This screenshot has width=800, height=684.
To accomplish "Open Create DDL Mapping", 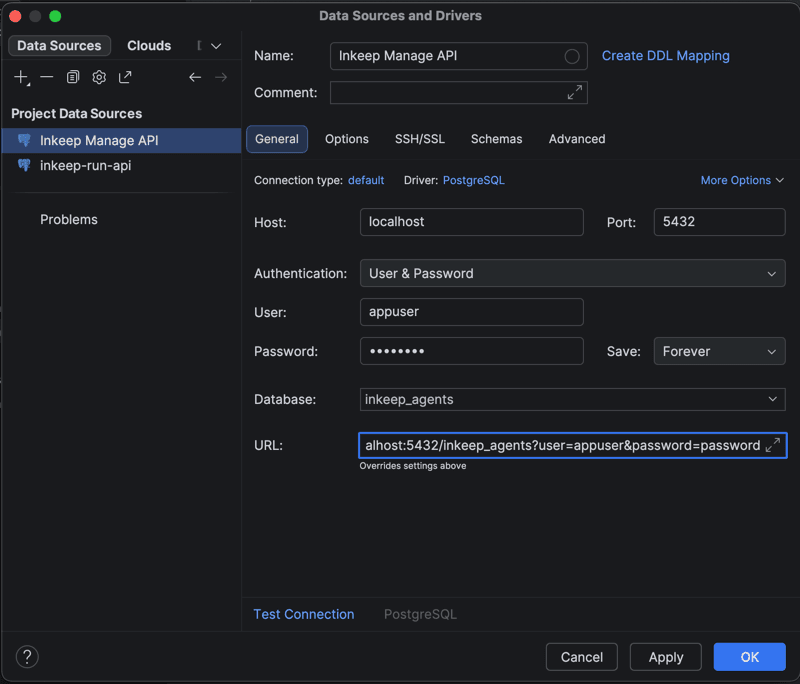I will [665, 55].
